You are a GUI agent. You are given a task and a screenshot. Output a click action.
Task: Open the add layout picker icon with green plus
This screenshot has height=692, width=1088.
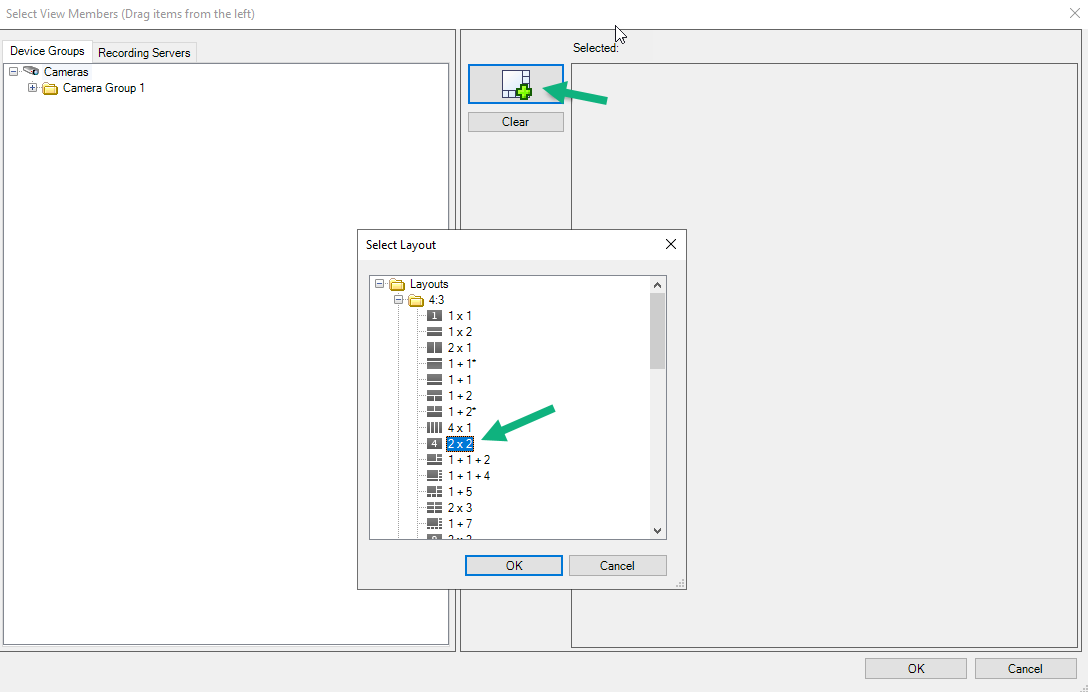point(515,84)
